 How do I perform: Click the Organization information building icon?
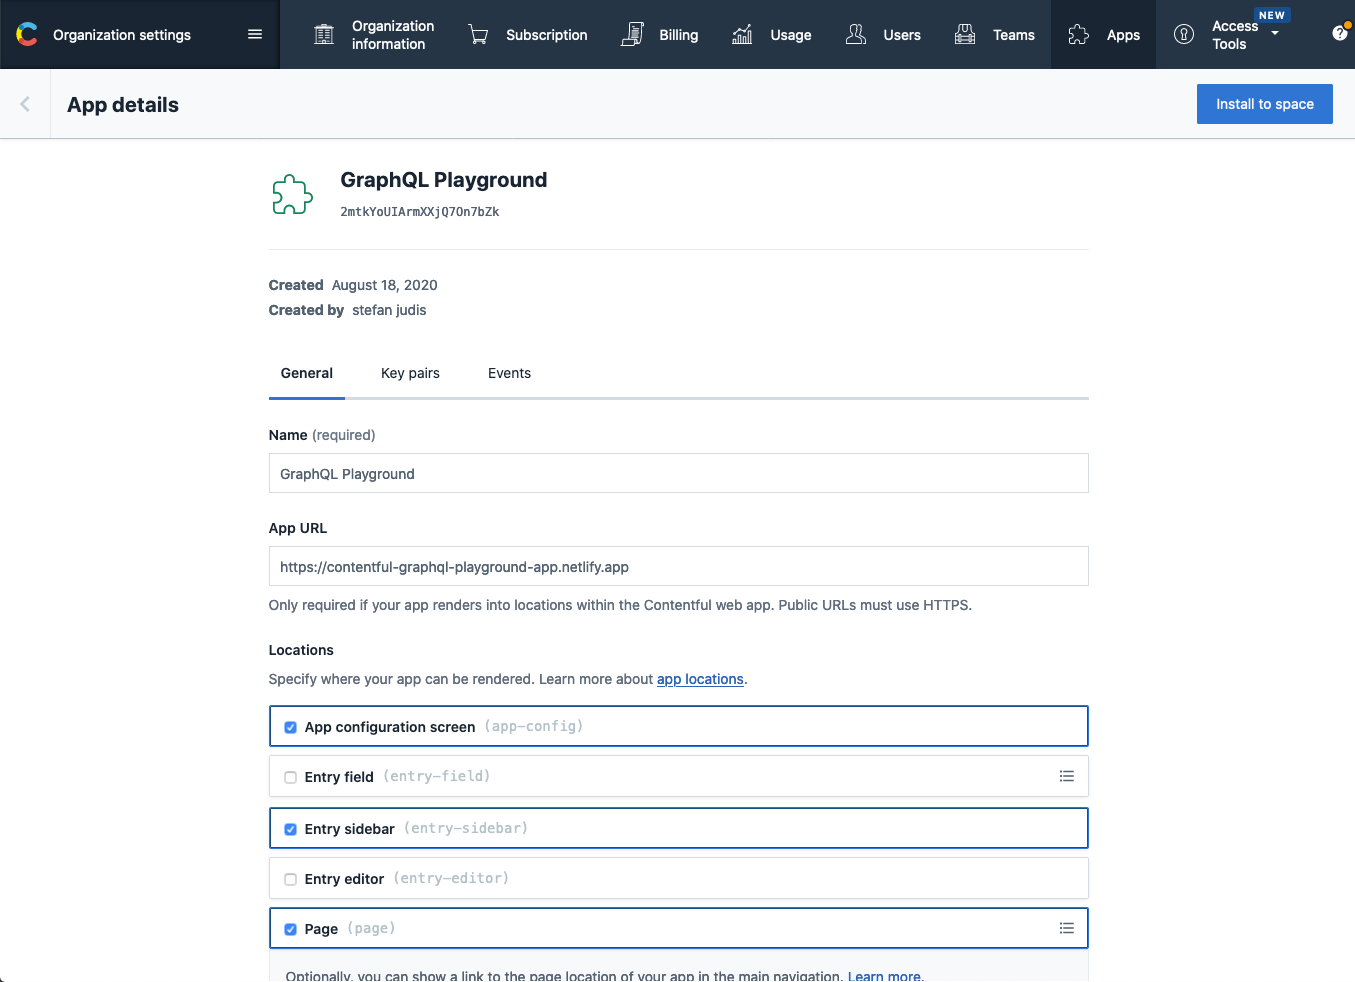pos(324,34)
